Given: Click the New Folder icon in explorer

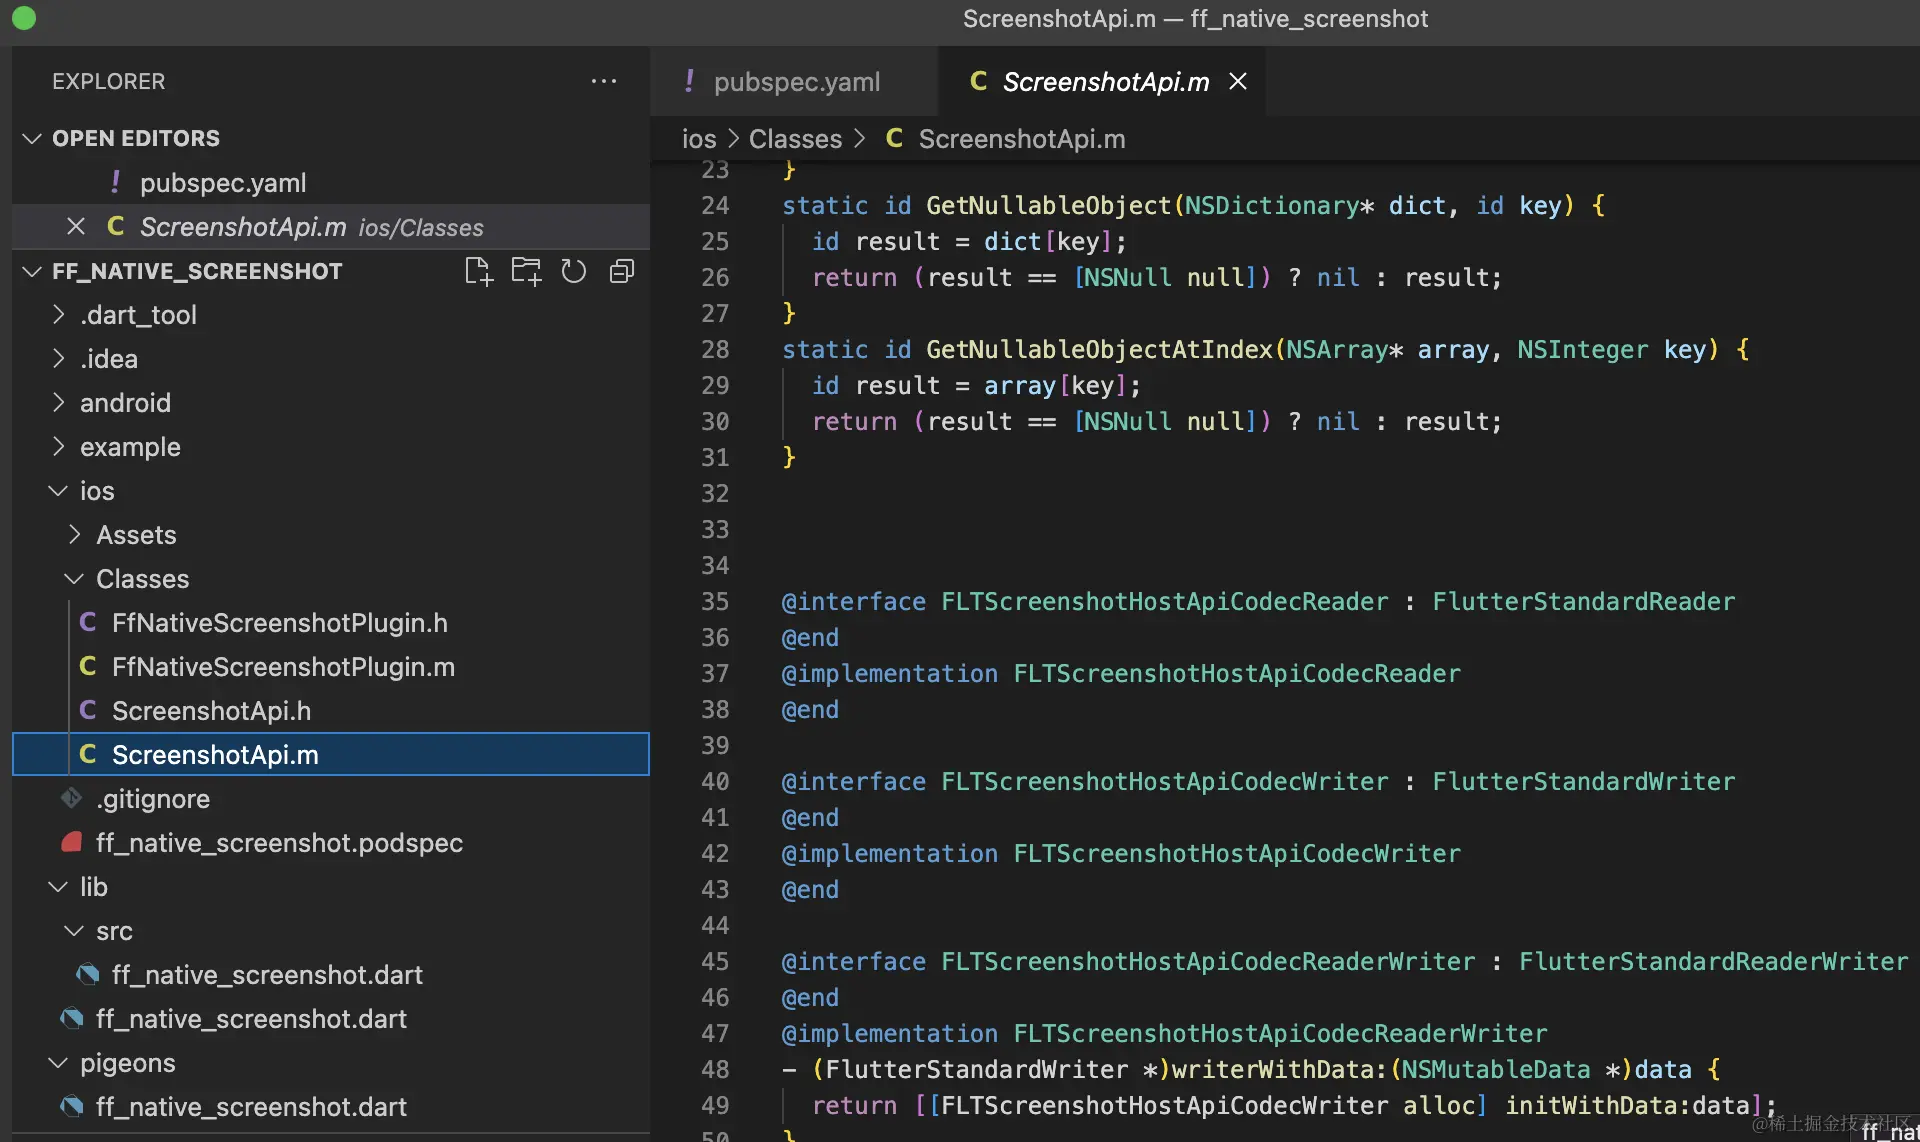Looking at the screenshot, I should (x=526, y=272).
